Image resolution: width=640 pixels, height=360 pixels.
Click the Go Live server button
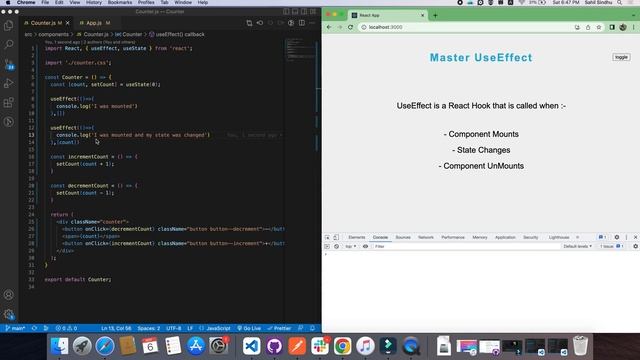pos(249,328)
